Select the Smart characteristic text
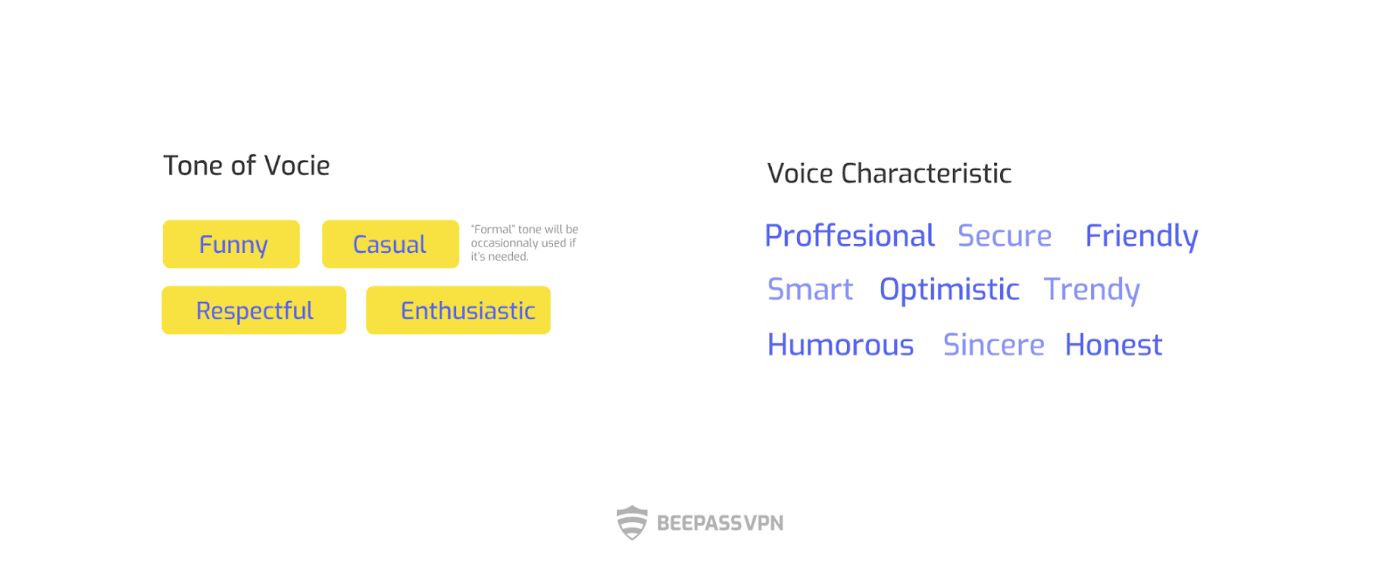 [x=810, y=290]
